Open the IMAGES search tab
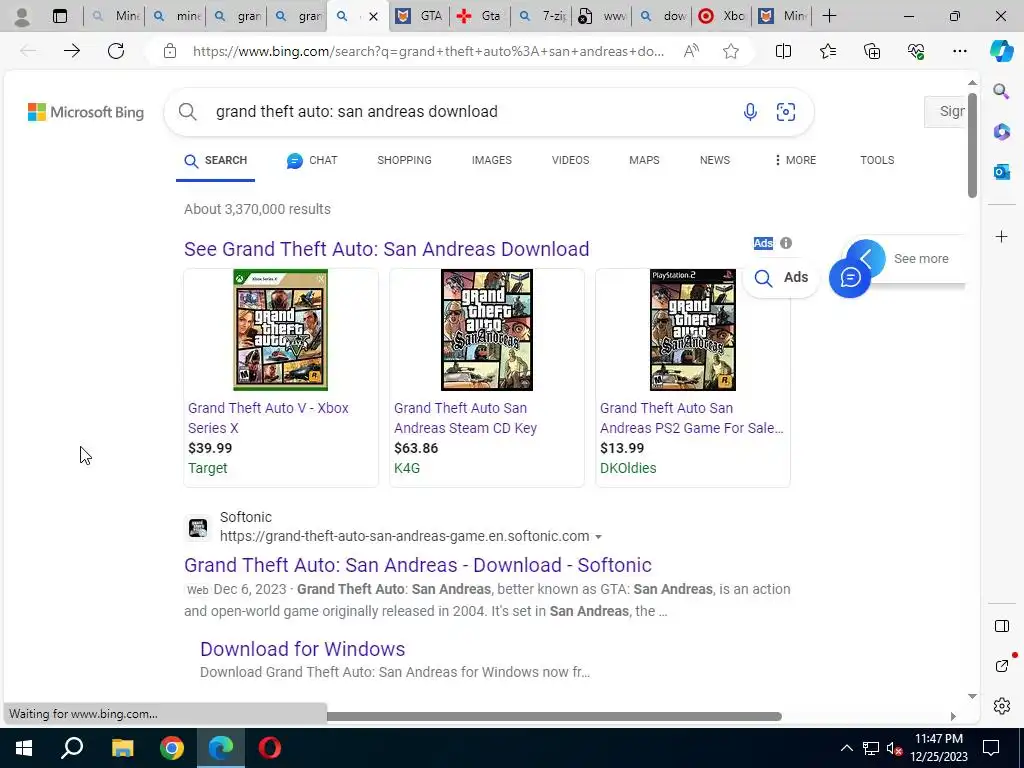This screenshot has height=768, width=1024. click(x=492, y=160)
